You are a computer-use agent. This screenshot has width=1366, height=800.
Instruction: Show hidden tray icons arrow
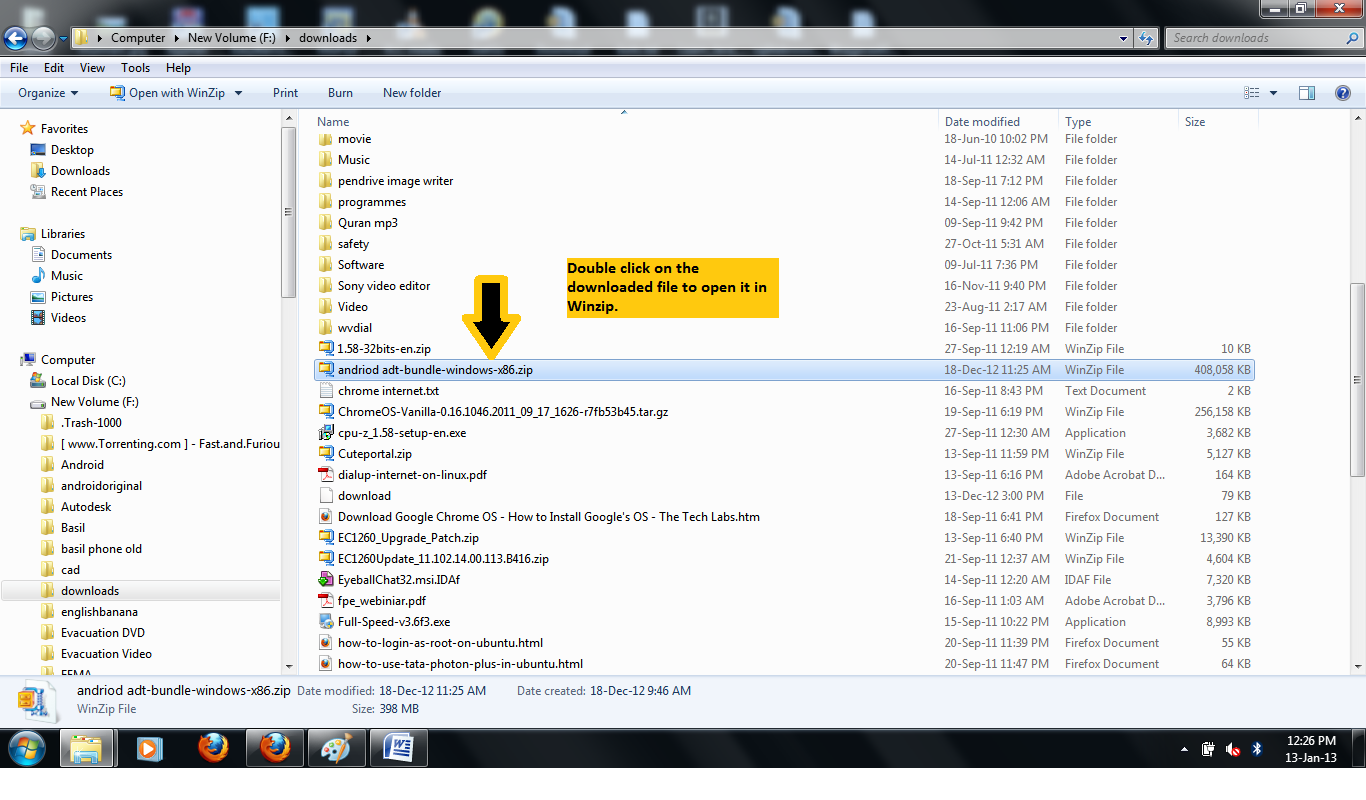click(x=1184, y=749)
